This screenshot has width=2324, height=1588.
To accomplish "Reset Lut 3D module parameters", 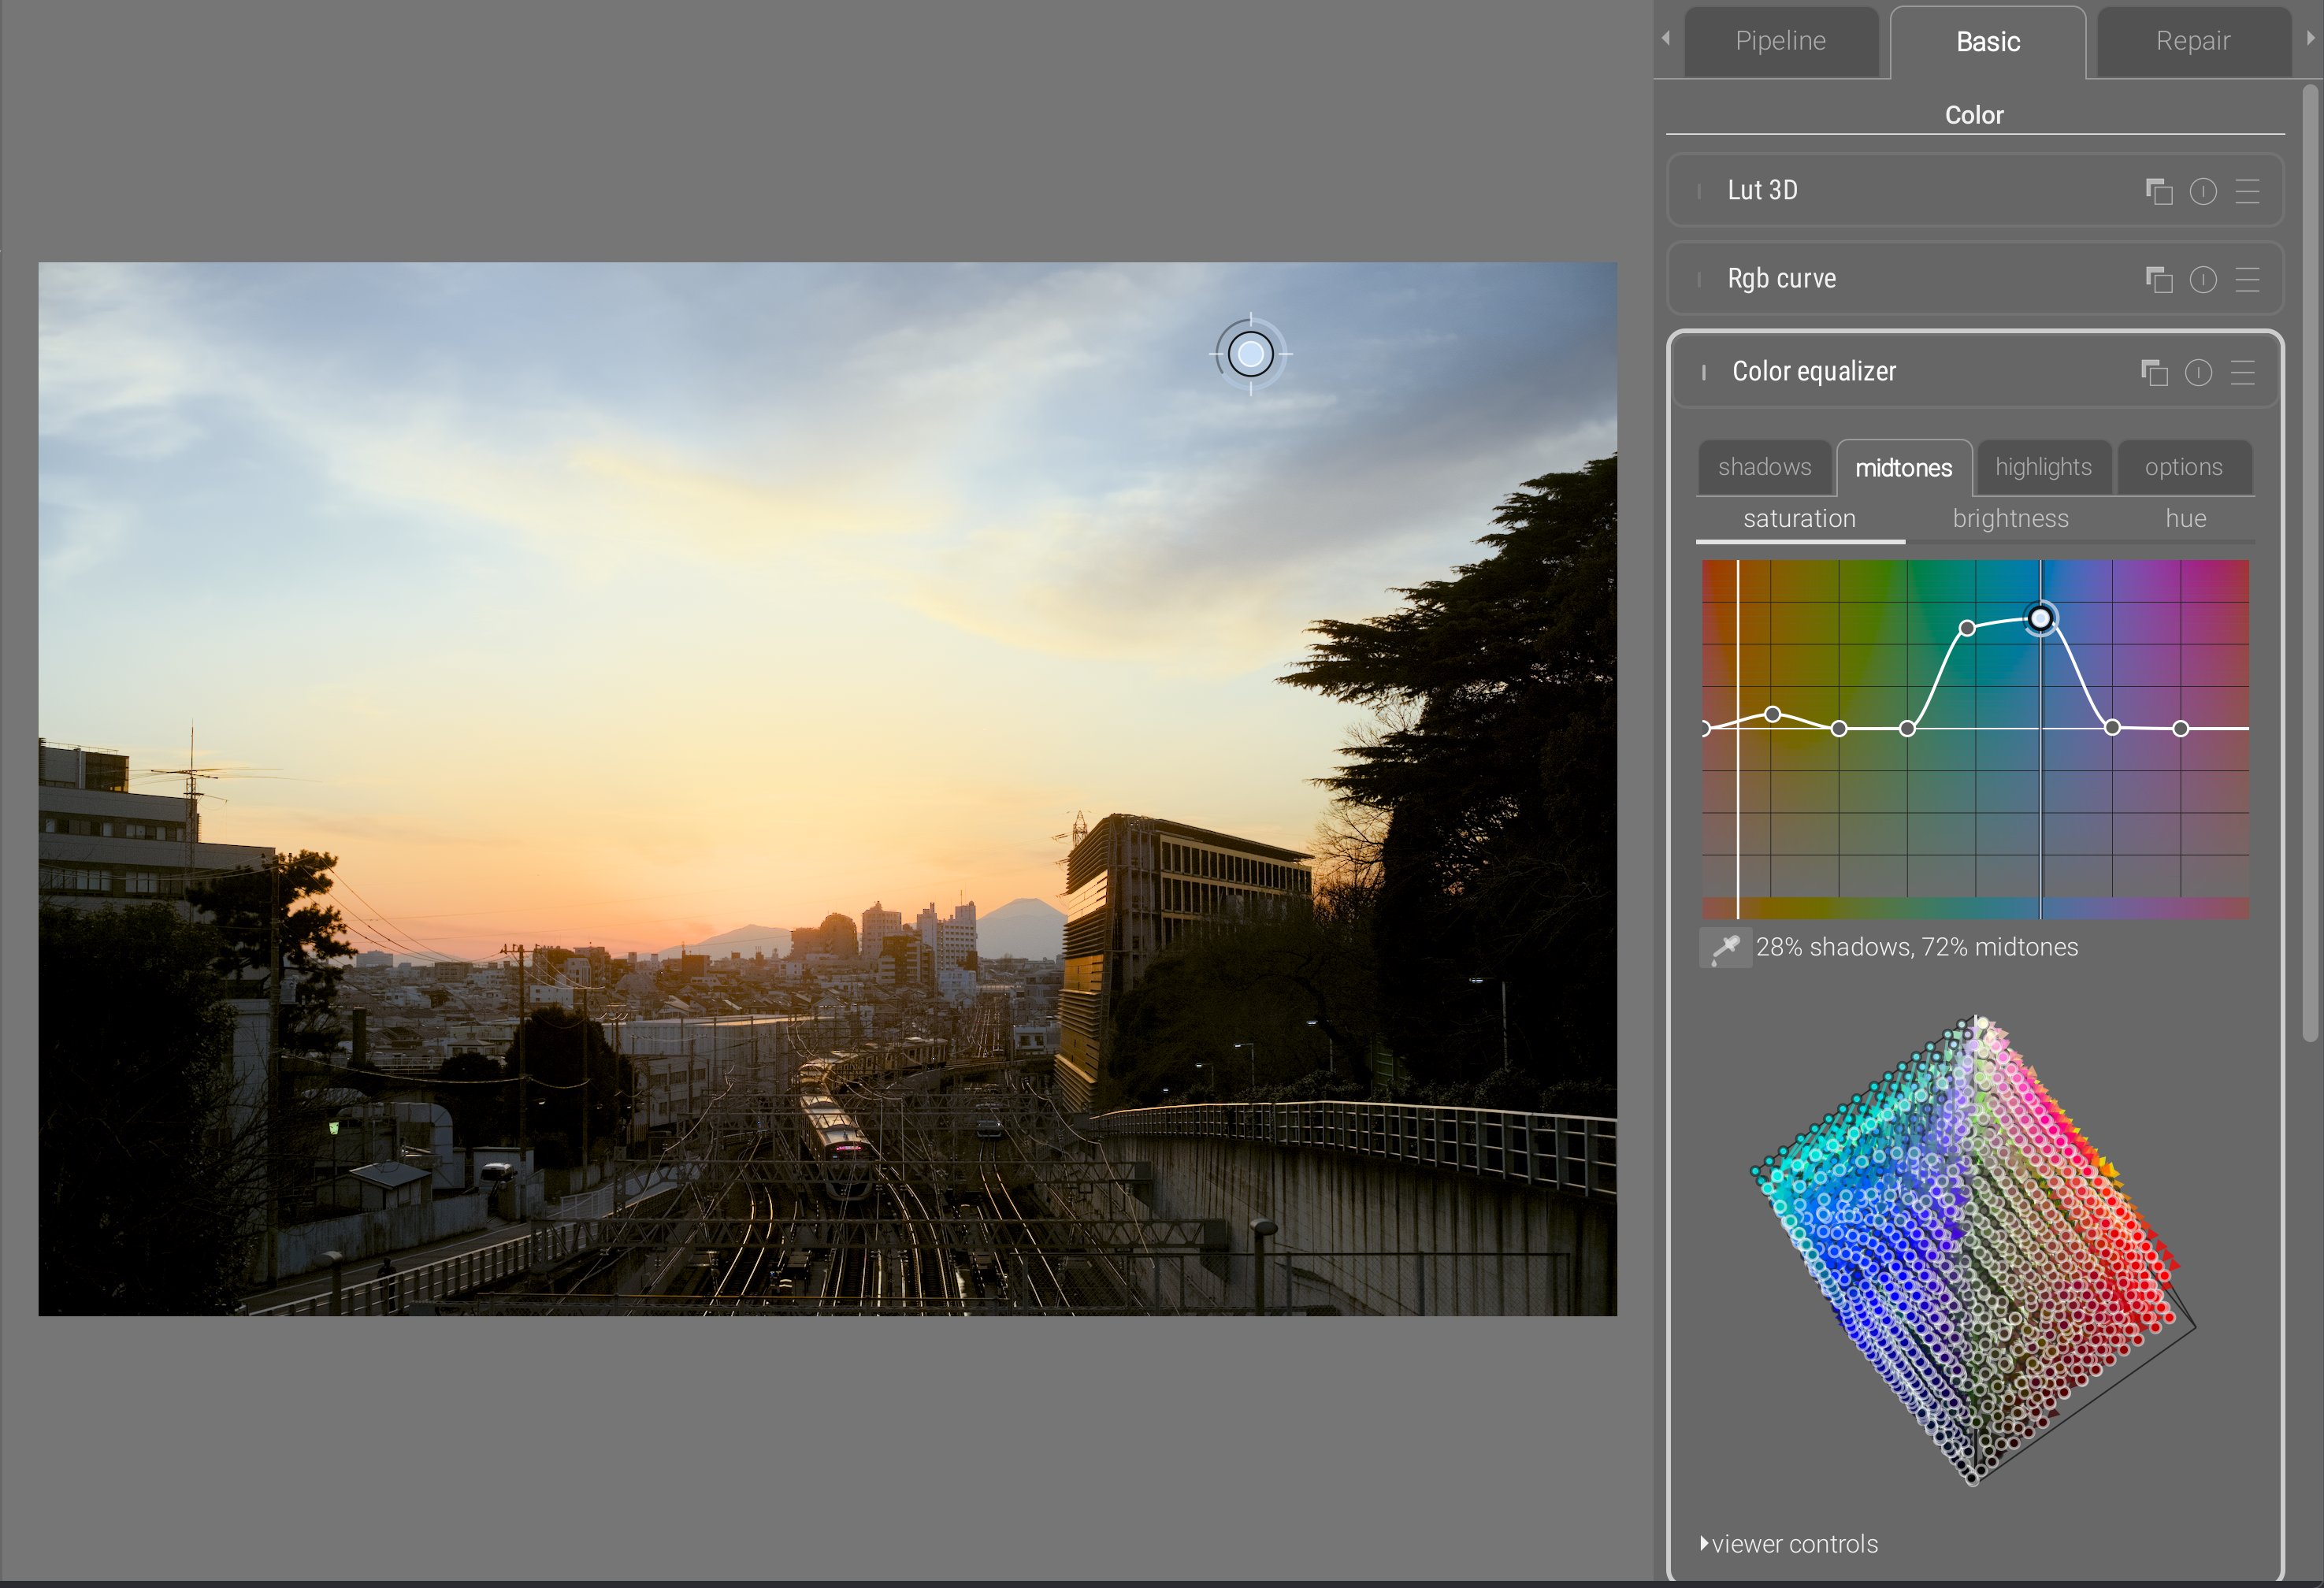I will coord(2203,191).
